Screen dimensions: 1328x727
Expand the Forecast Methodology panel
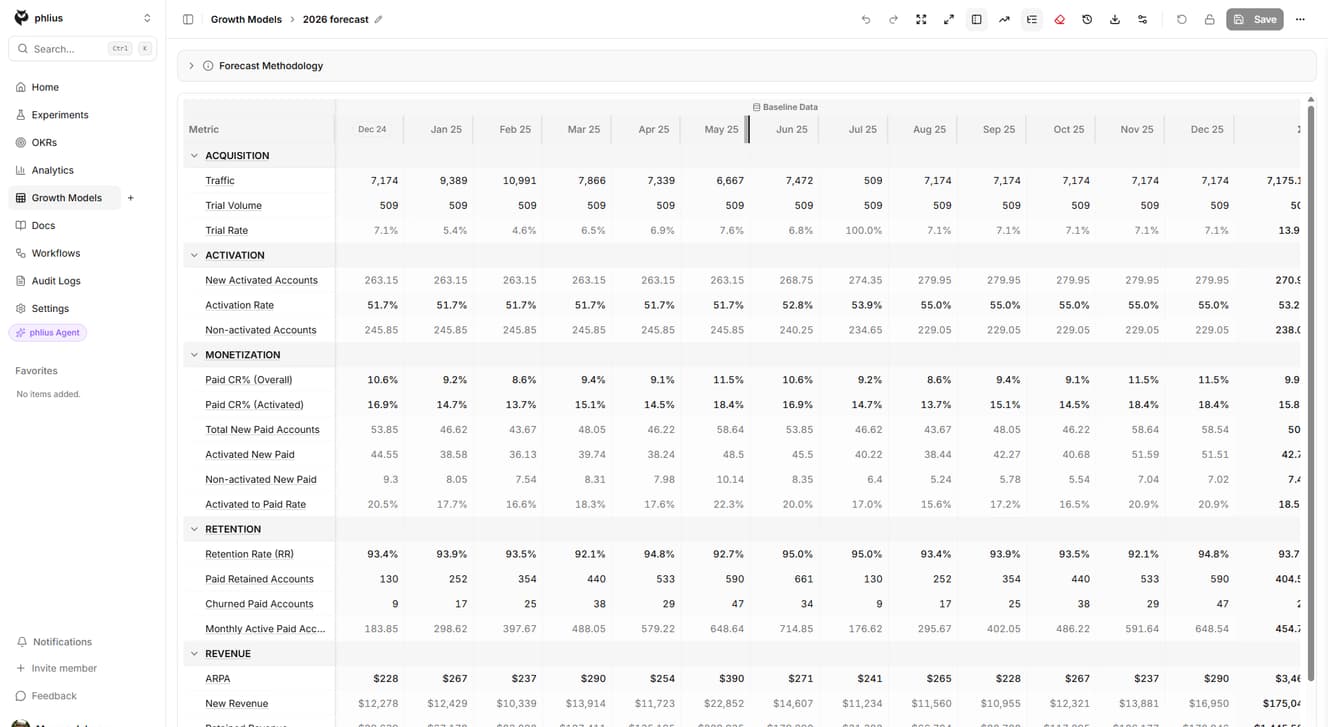coord(191,65)
